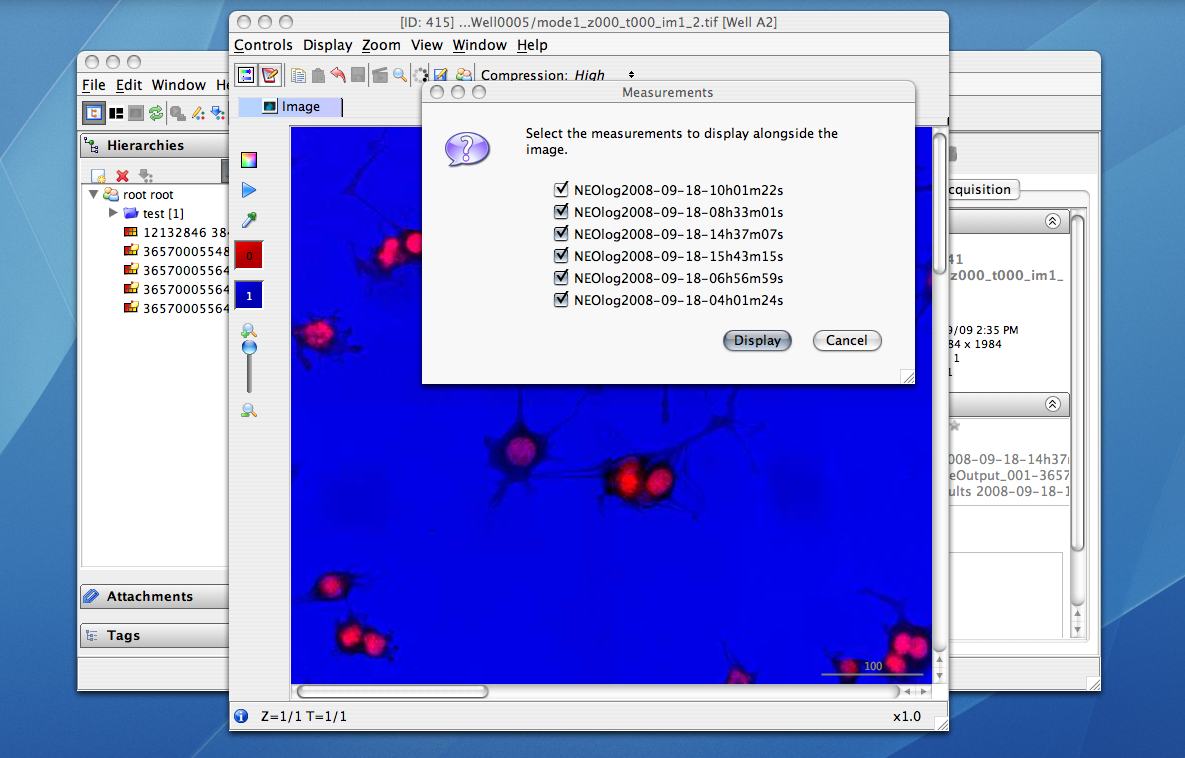Click the red X delete icon
Screen dimensions: 1185x758
(123, 175)
